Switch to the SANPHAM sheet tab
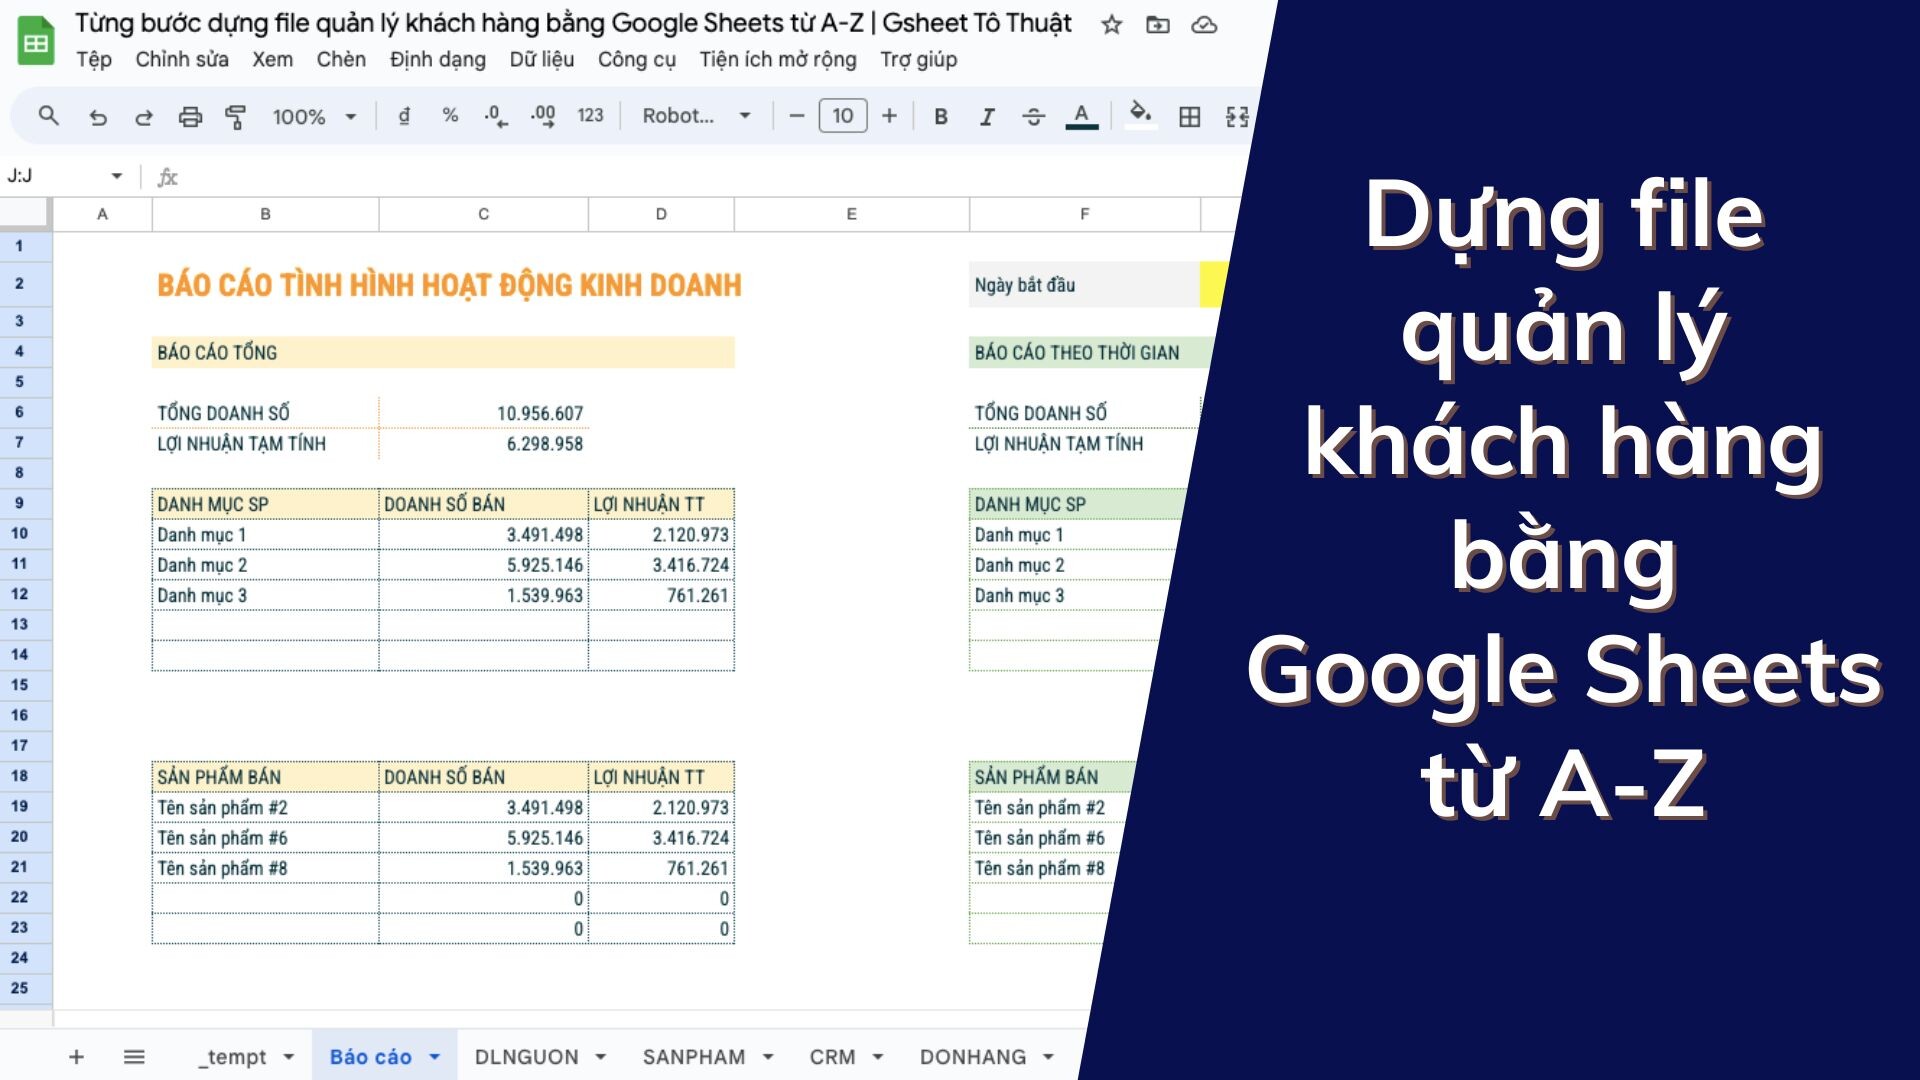The height and width of the screenshot is (1080, 1920). coord(696,1056)
